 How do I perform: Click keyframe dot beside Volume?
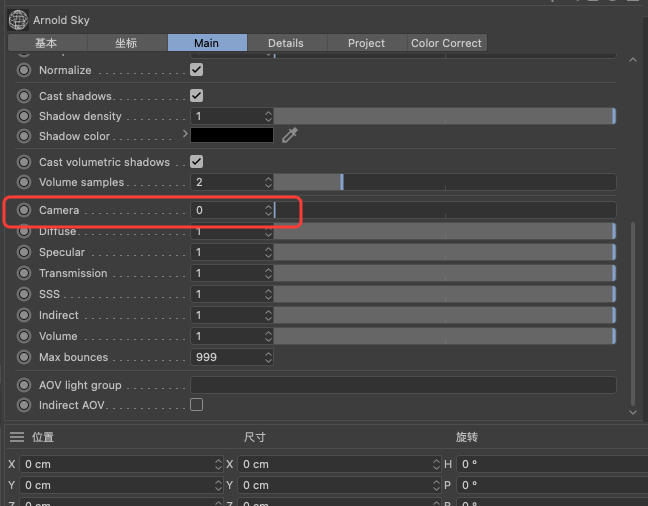[24, 336]
